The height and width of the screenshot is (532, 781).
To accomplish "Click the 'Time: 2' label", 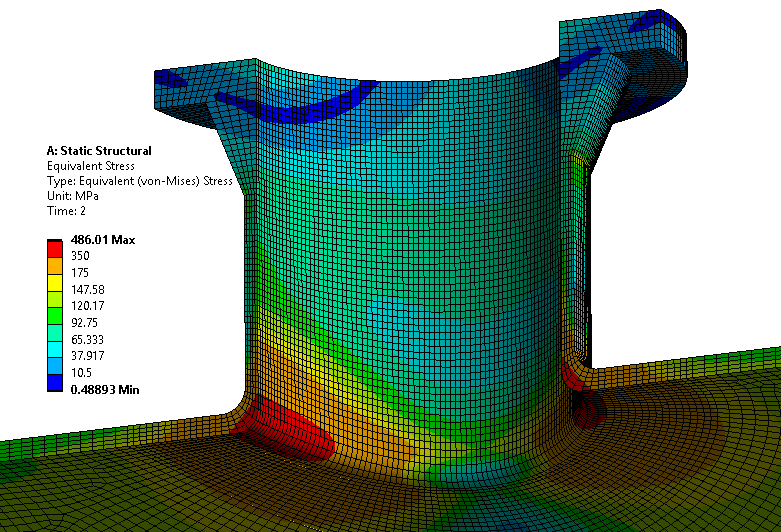I will (x=66, y=211).
